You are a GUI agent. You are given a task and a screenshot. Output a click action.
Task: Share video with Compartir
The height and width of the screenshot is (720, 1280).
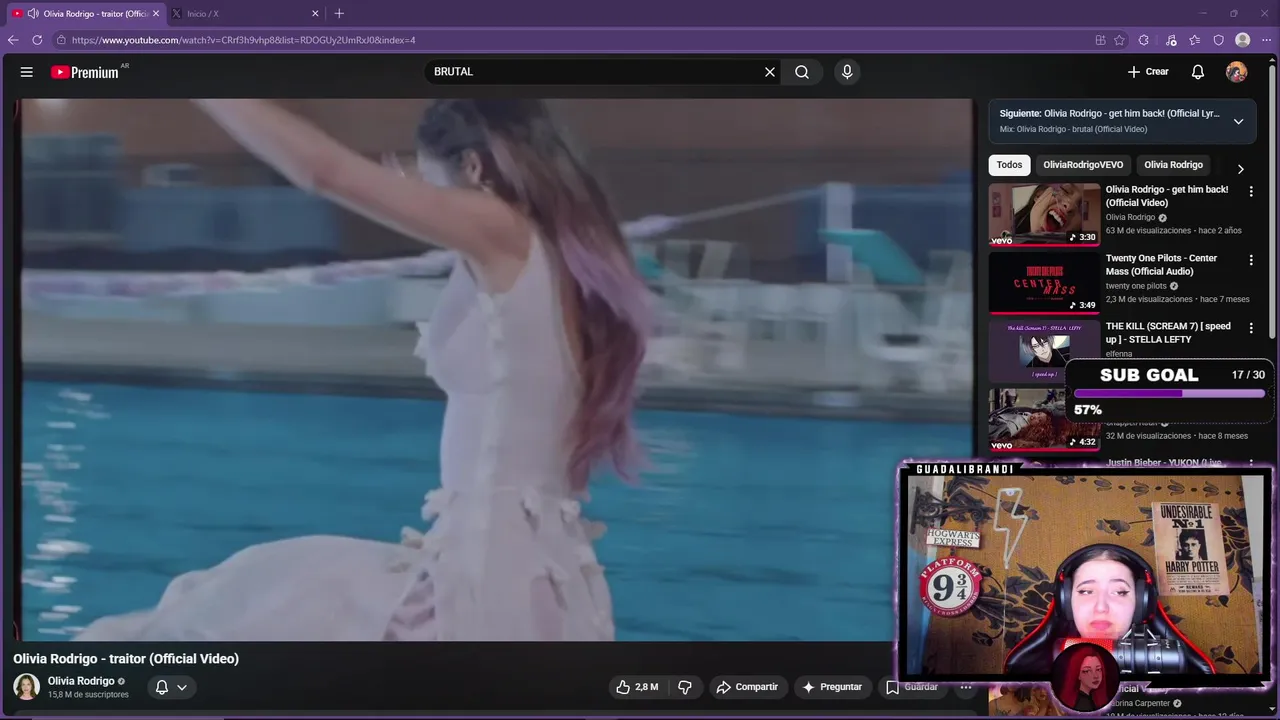point(747,687)
